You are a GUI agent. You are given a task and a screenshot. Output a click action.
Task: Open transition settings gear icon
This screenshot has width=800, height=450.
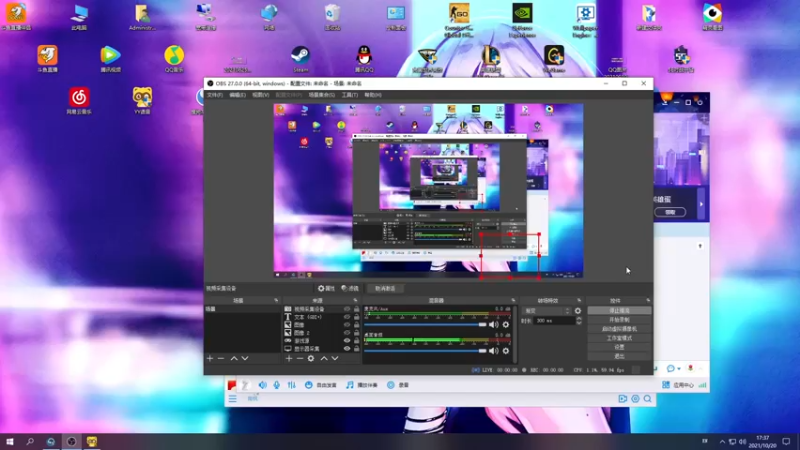[577, 311]
